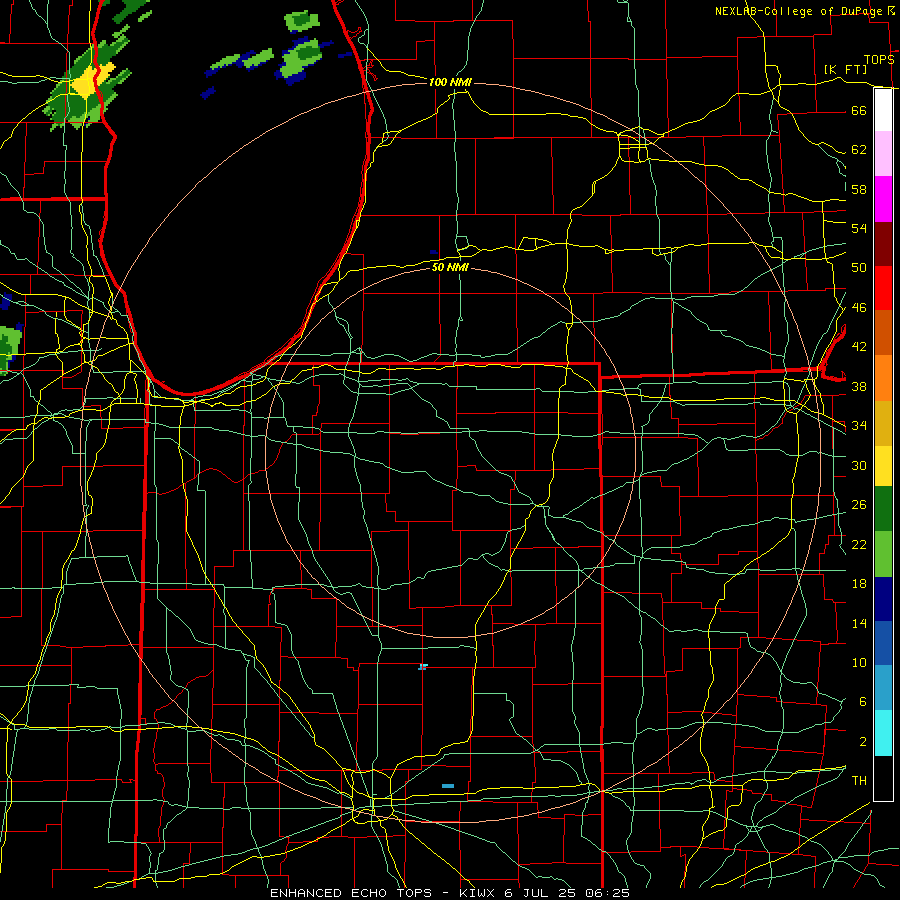Click the '18' legend value
The width and height of the screenshot is (900, 900).
click(x=859, y=584)
